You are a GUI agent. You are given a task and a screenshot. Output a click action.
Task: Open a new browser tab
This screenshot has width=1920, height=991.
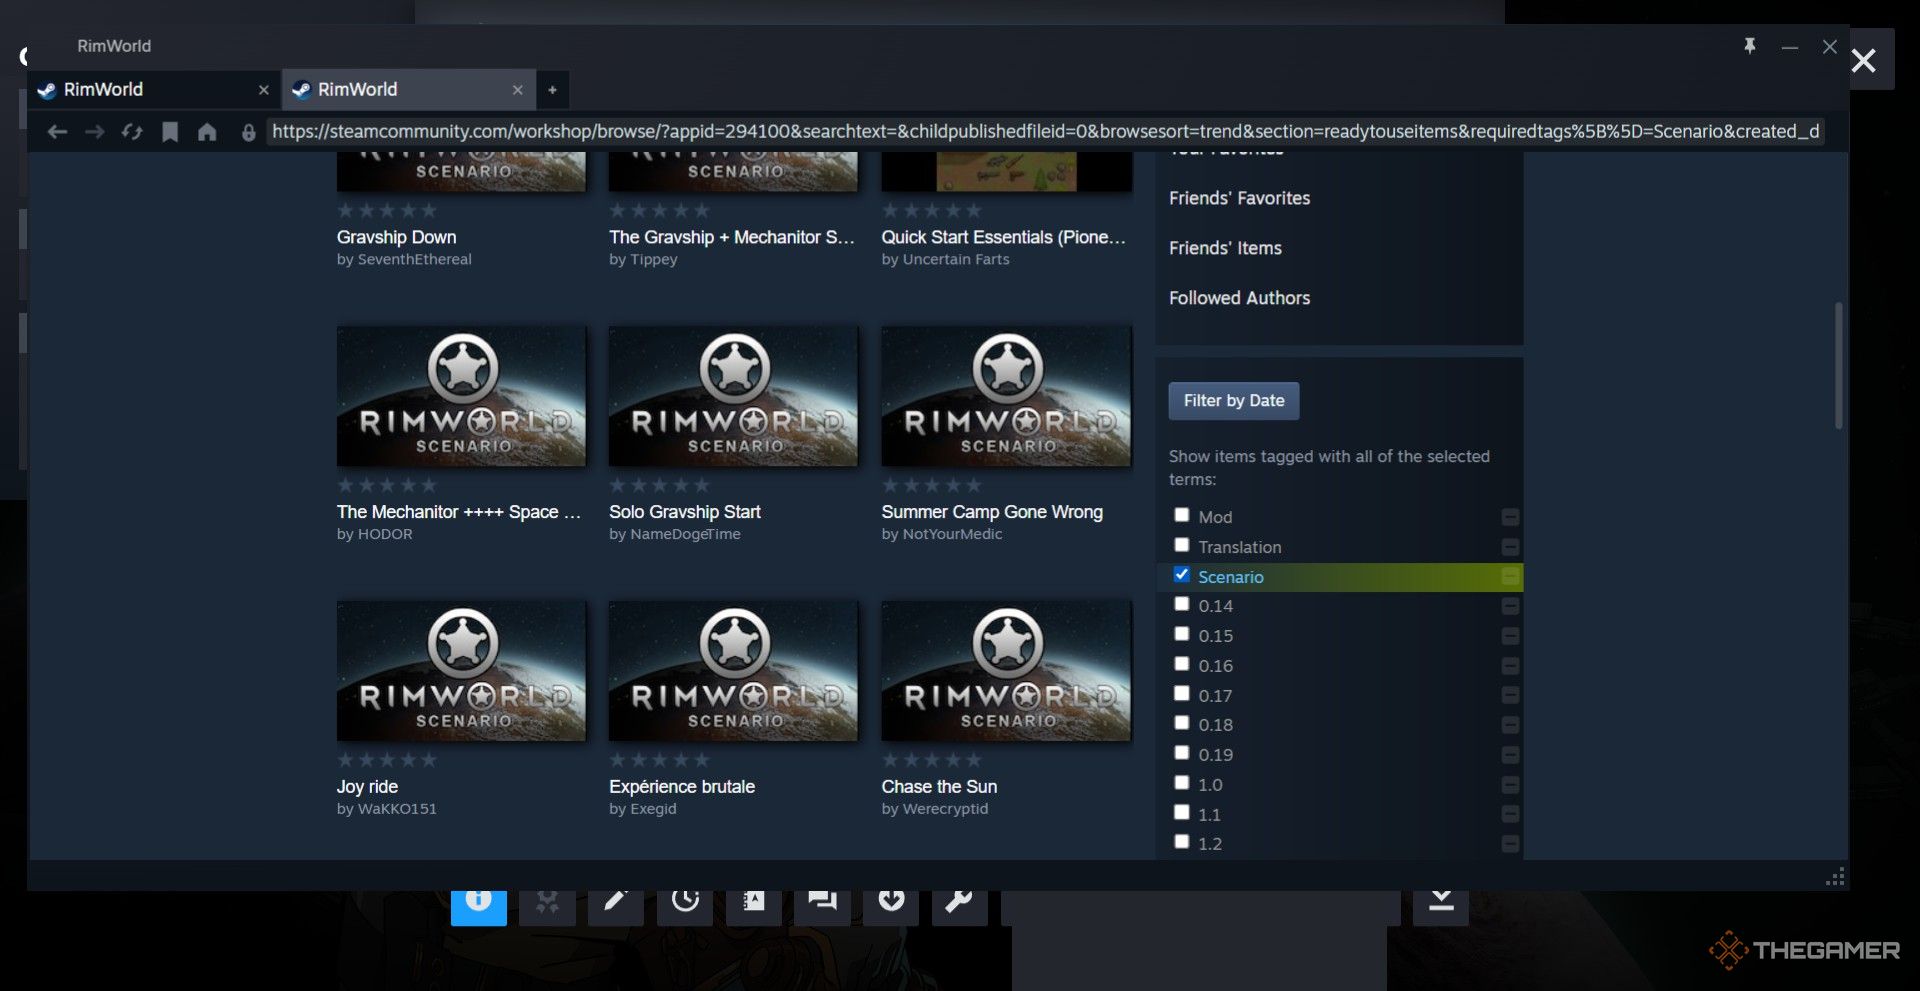pos(552,90)
